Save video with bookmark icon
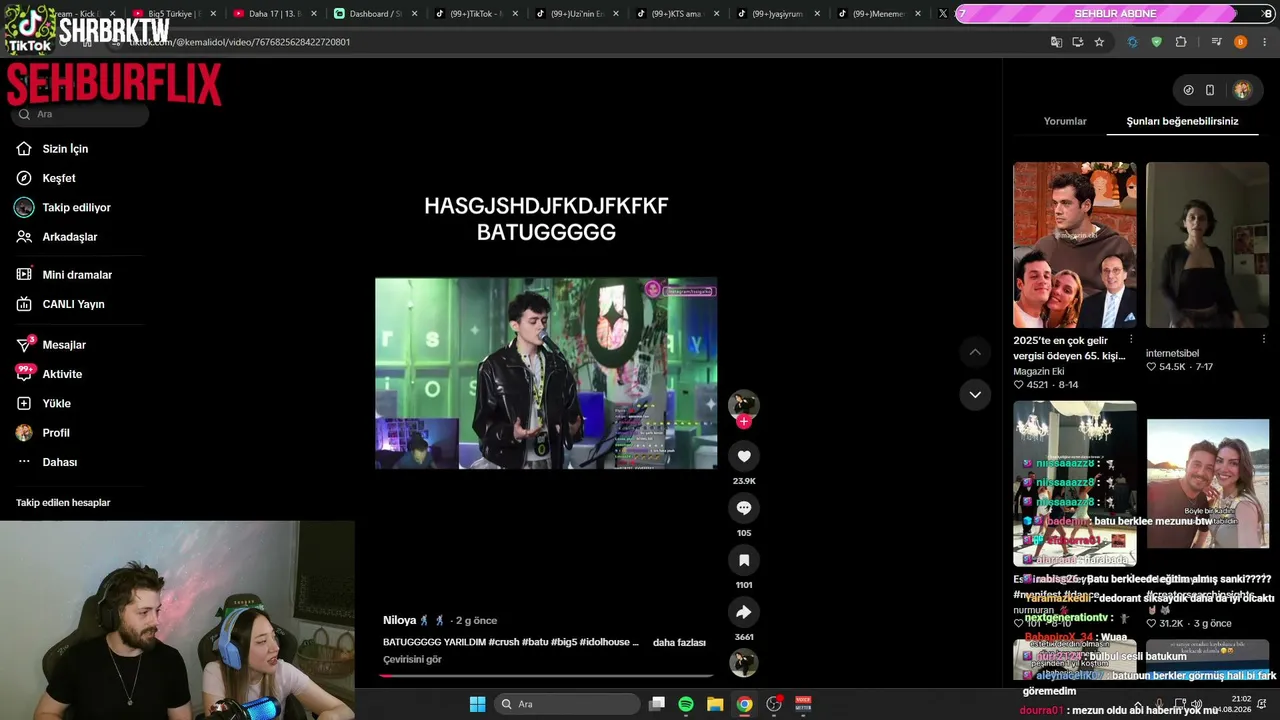Image resolution: width=1280 pixels, height=720 pixels. [744, 560]
